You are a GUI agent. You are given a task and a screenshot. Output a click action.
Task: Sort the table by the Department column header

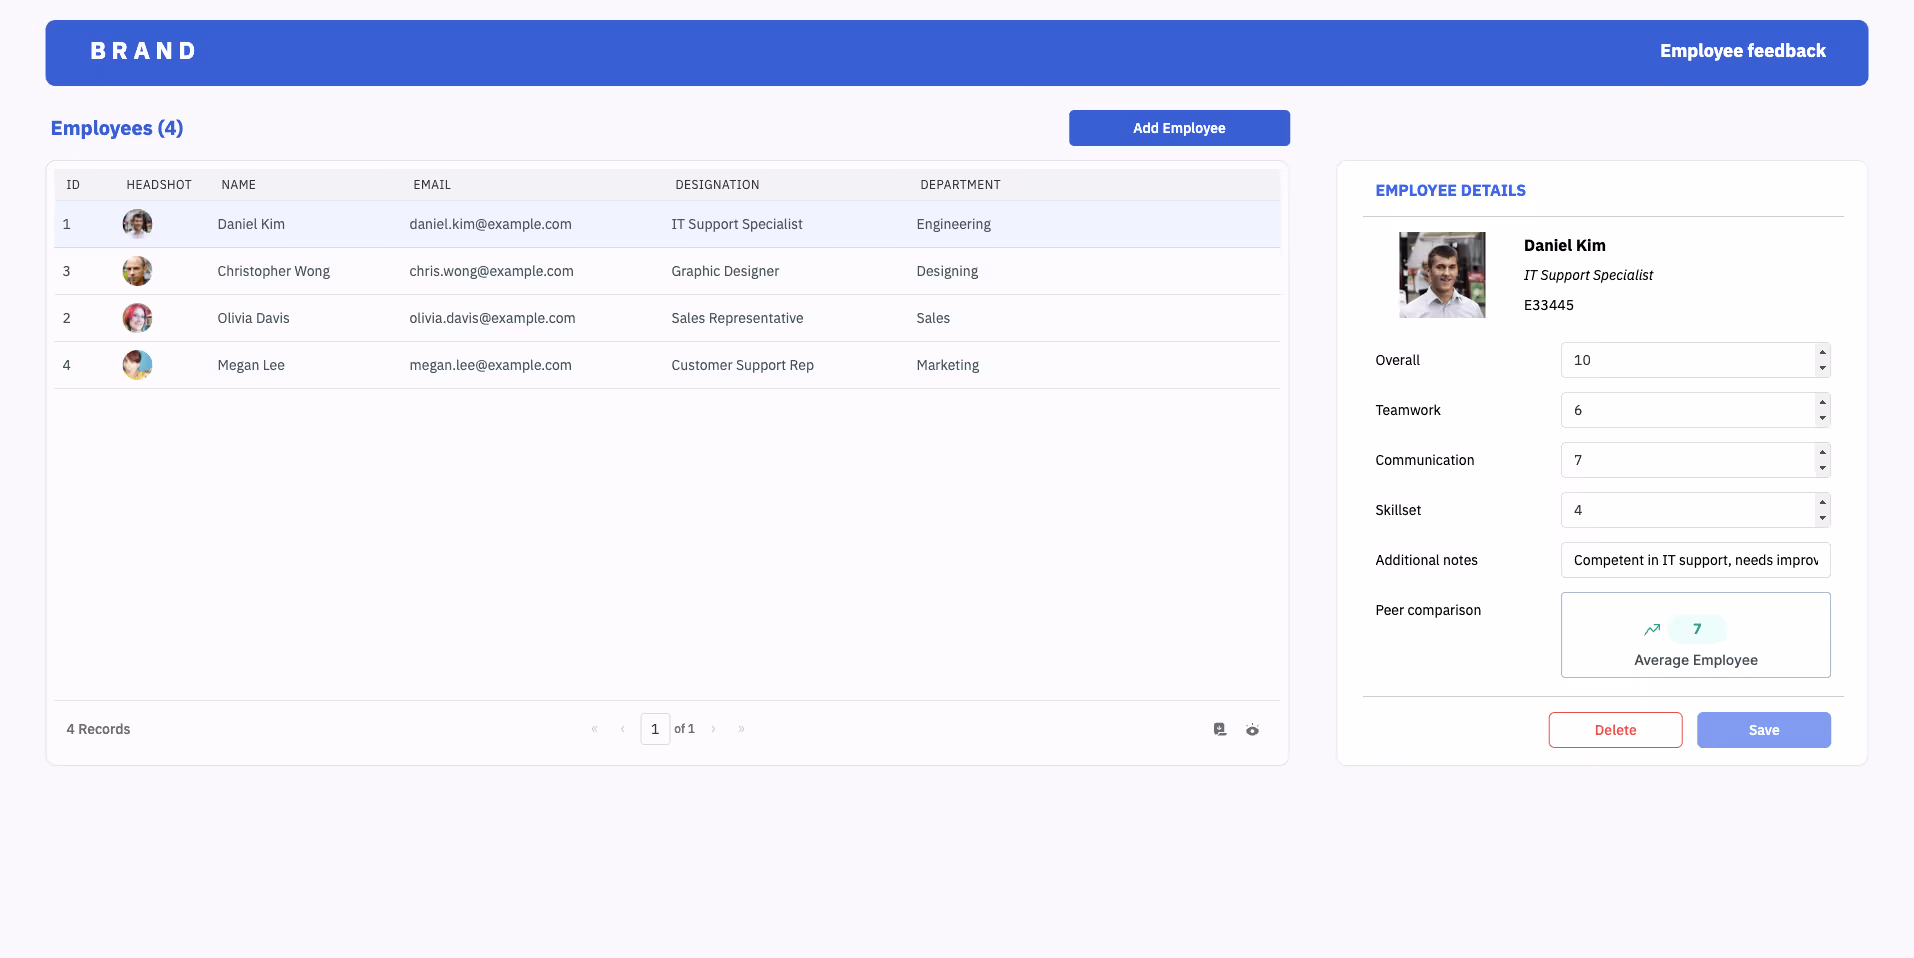[959, 185]
